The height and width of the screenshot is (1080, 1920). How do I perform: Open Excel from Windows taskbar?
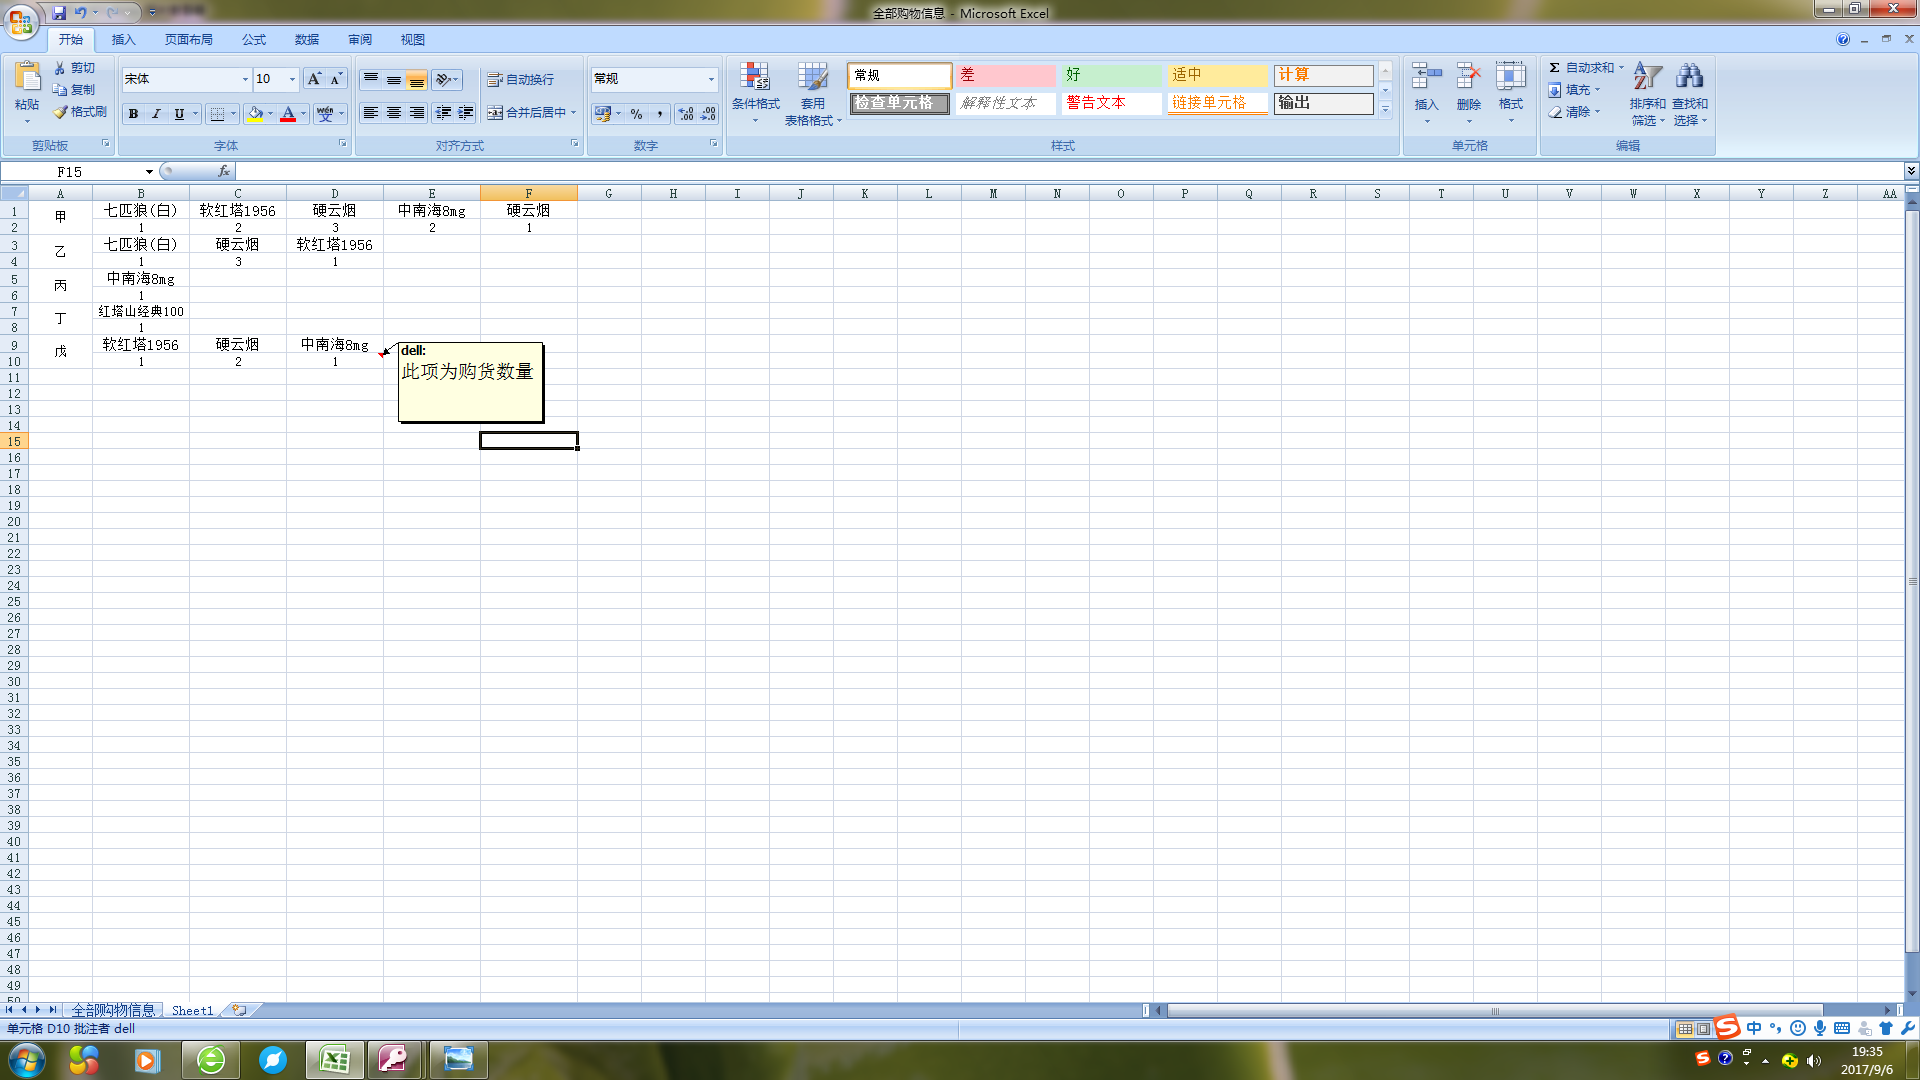tap(334, 1060)
